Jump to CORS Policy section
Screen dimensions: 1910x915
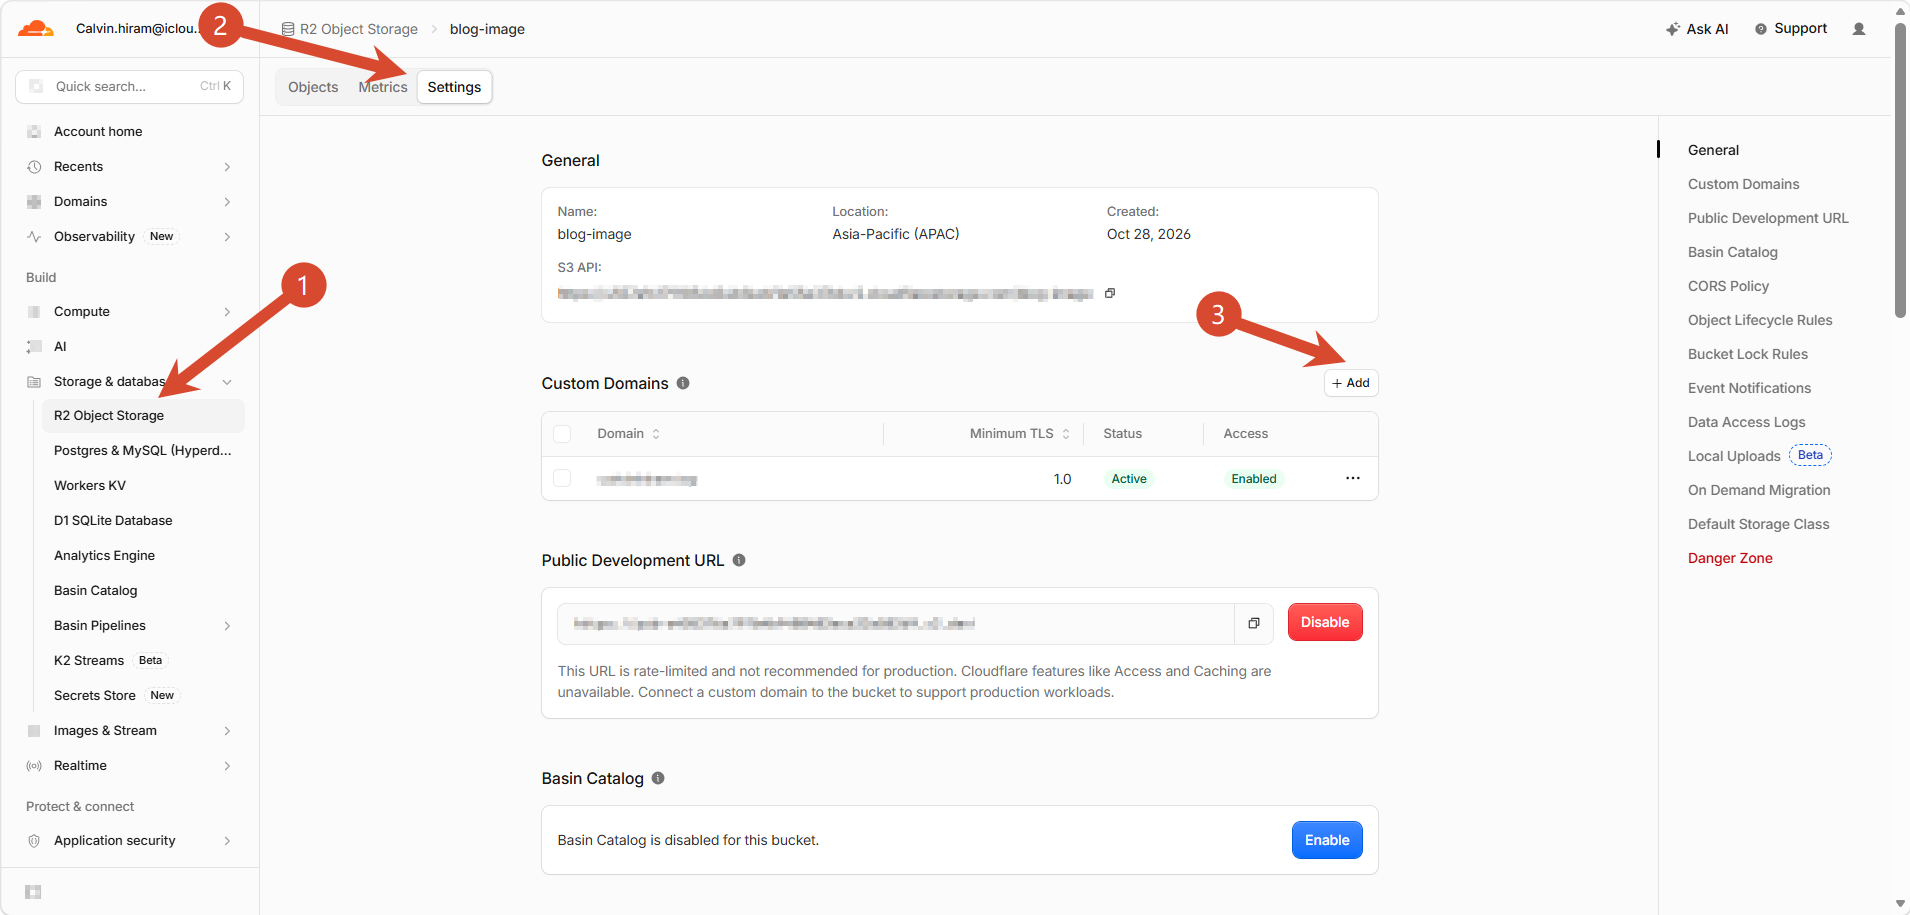[1728, 286]
